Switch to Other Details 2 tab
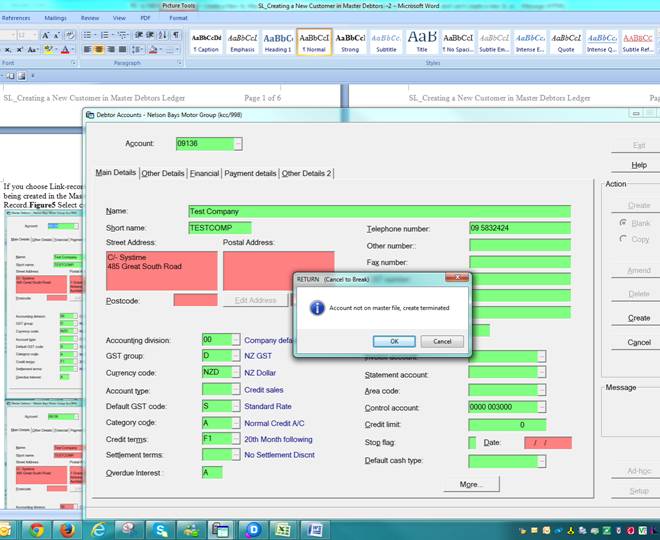 tap(306, 173)
